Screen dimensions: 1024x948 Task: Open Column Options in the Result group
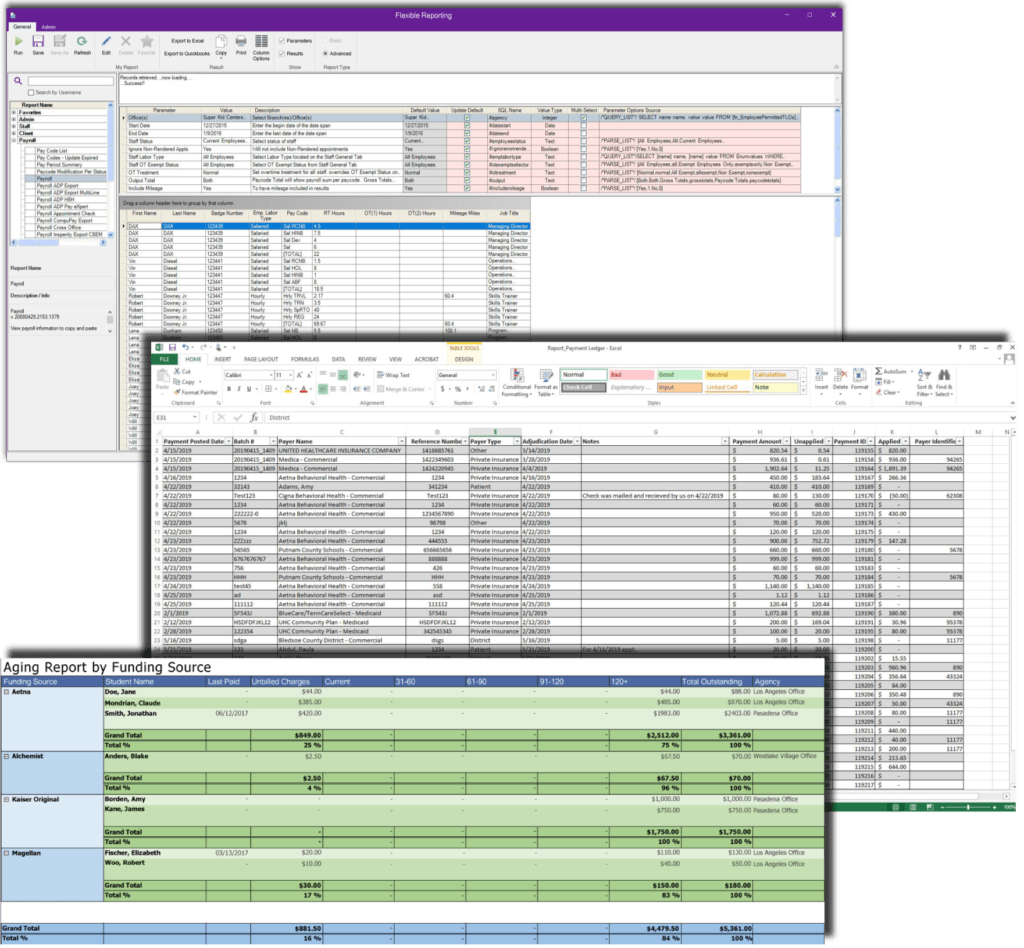(x=260, y=44)
